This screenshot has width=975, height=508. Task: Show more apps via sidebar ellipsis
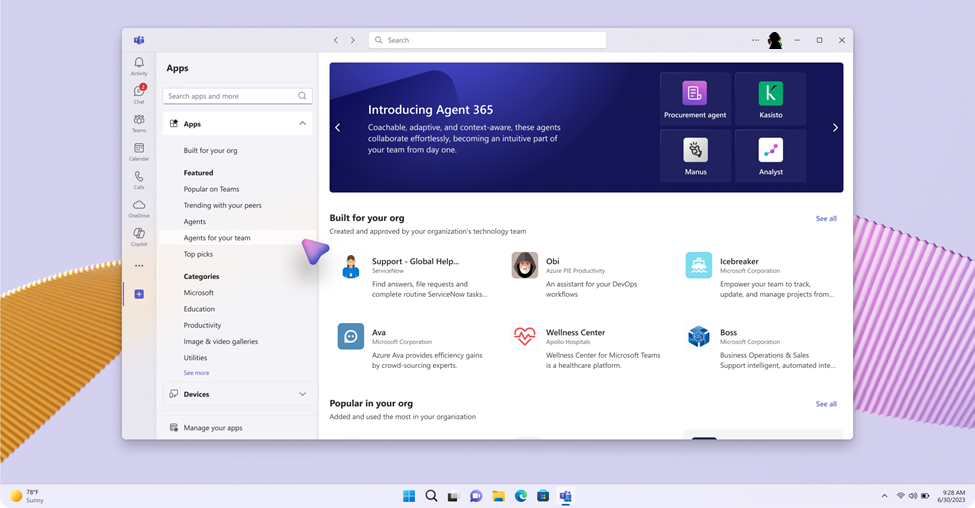pyautogui.click(x=139, y=266)
